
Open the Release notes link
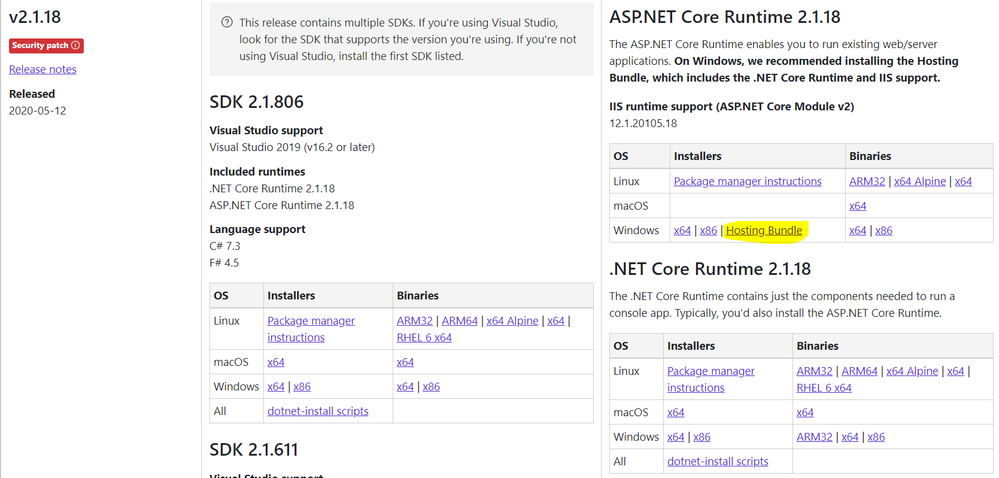tap(42, 69)
